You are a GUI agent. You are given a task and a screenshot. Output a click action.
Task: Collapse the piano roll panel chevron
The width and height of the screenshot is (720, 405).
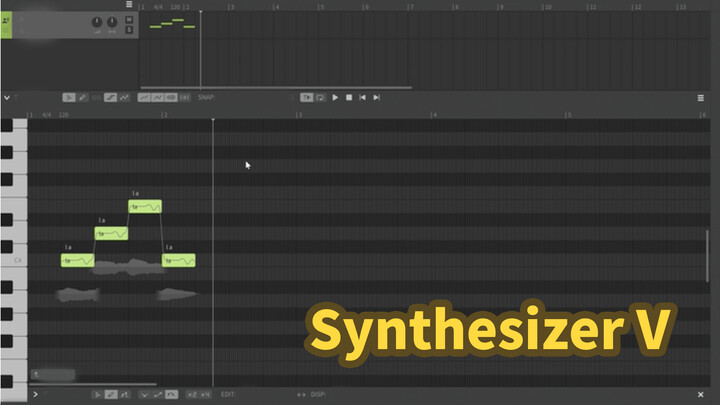tap(7, 97)
